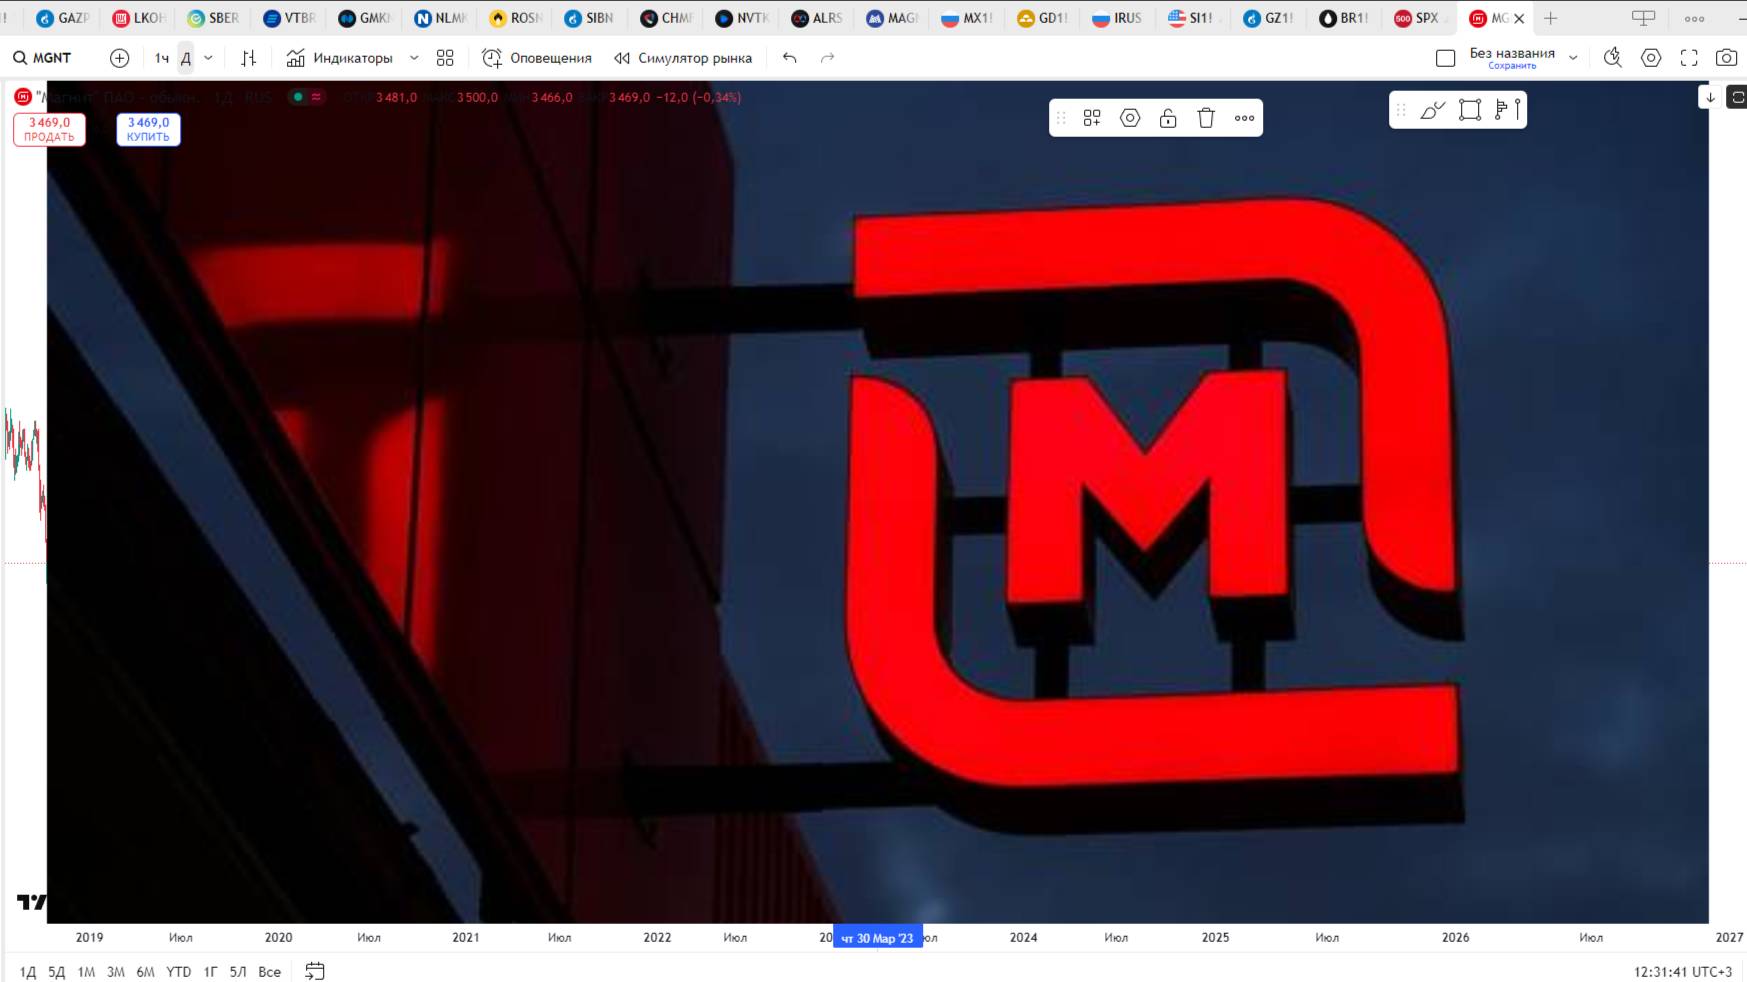Click the ПРОДАТЬ 3469,0 sell button

click(x=49, y=129)
